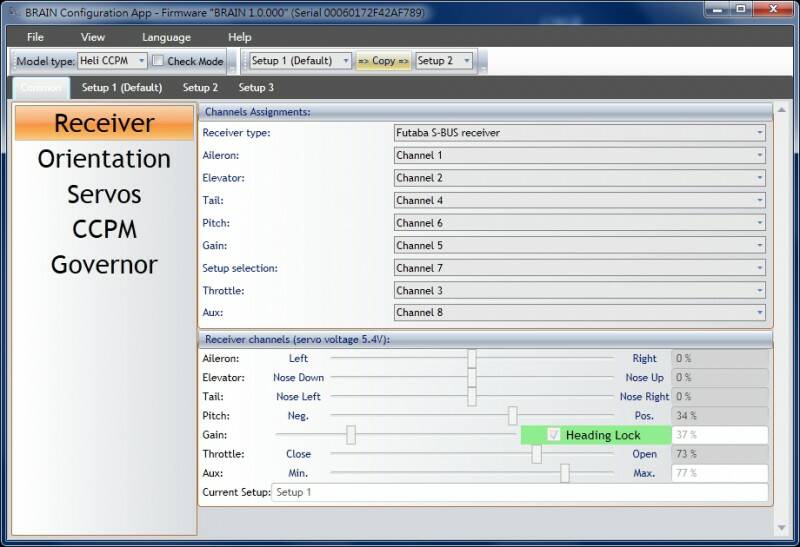Open the Language menu

coord(166,37)
